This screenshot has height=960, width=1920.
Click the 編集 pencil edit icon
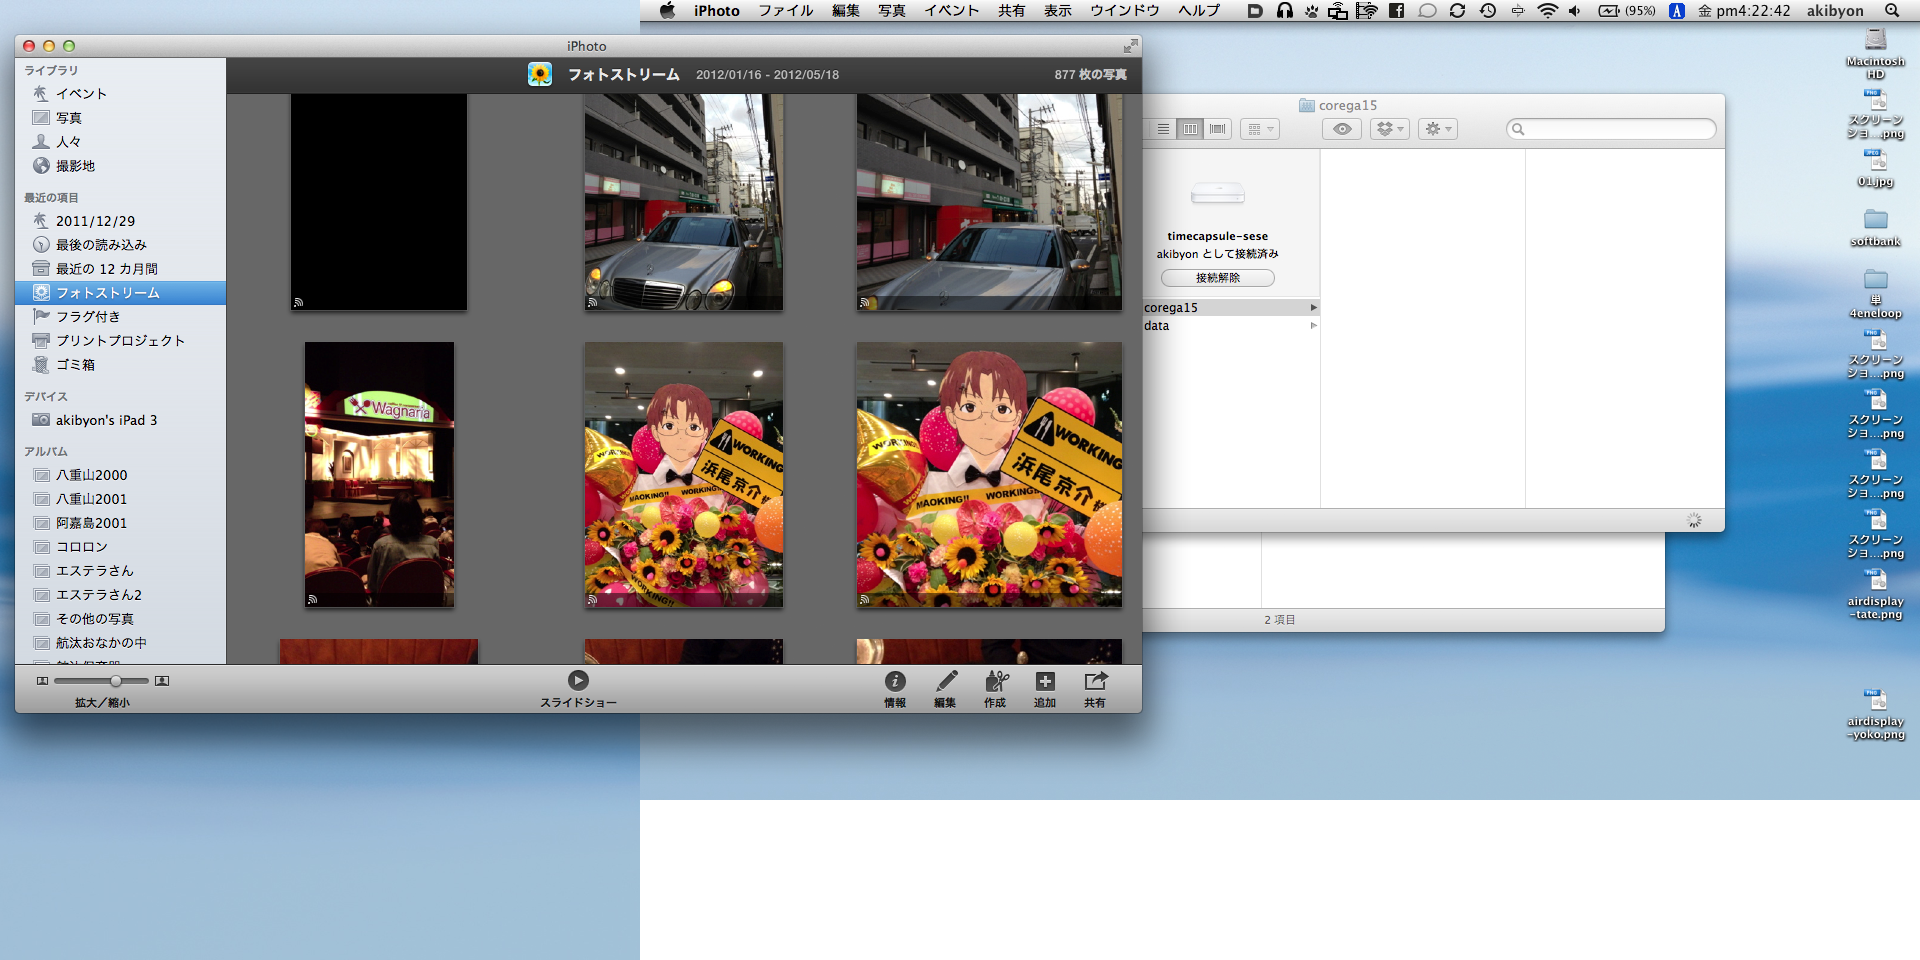click(945, 681)
